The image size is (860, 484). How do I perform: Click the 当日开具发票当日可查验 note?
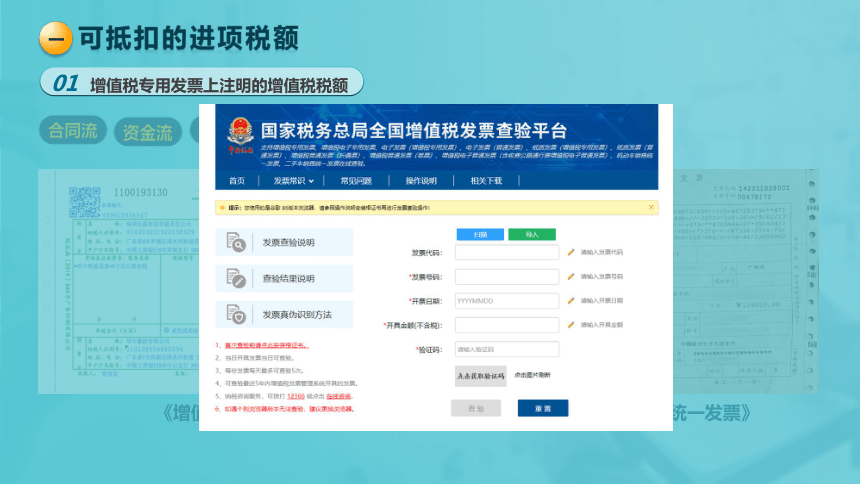259,358
